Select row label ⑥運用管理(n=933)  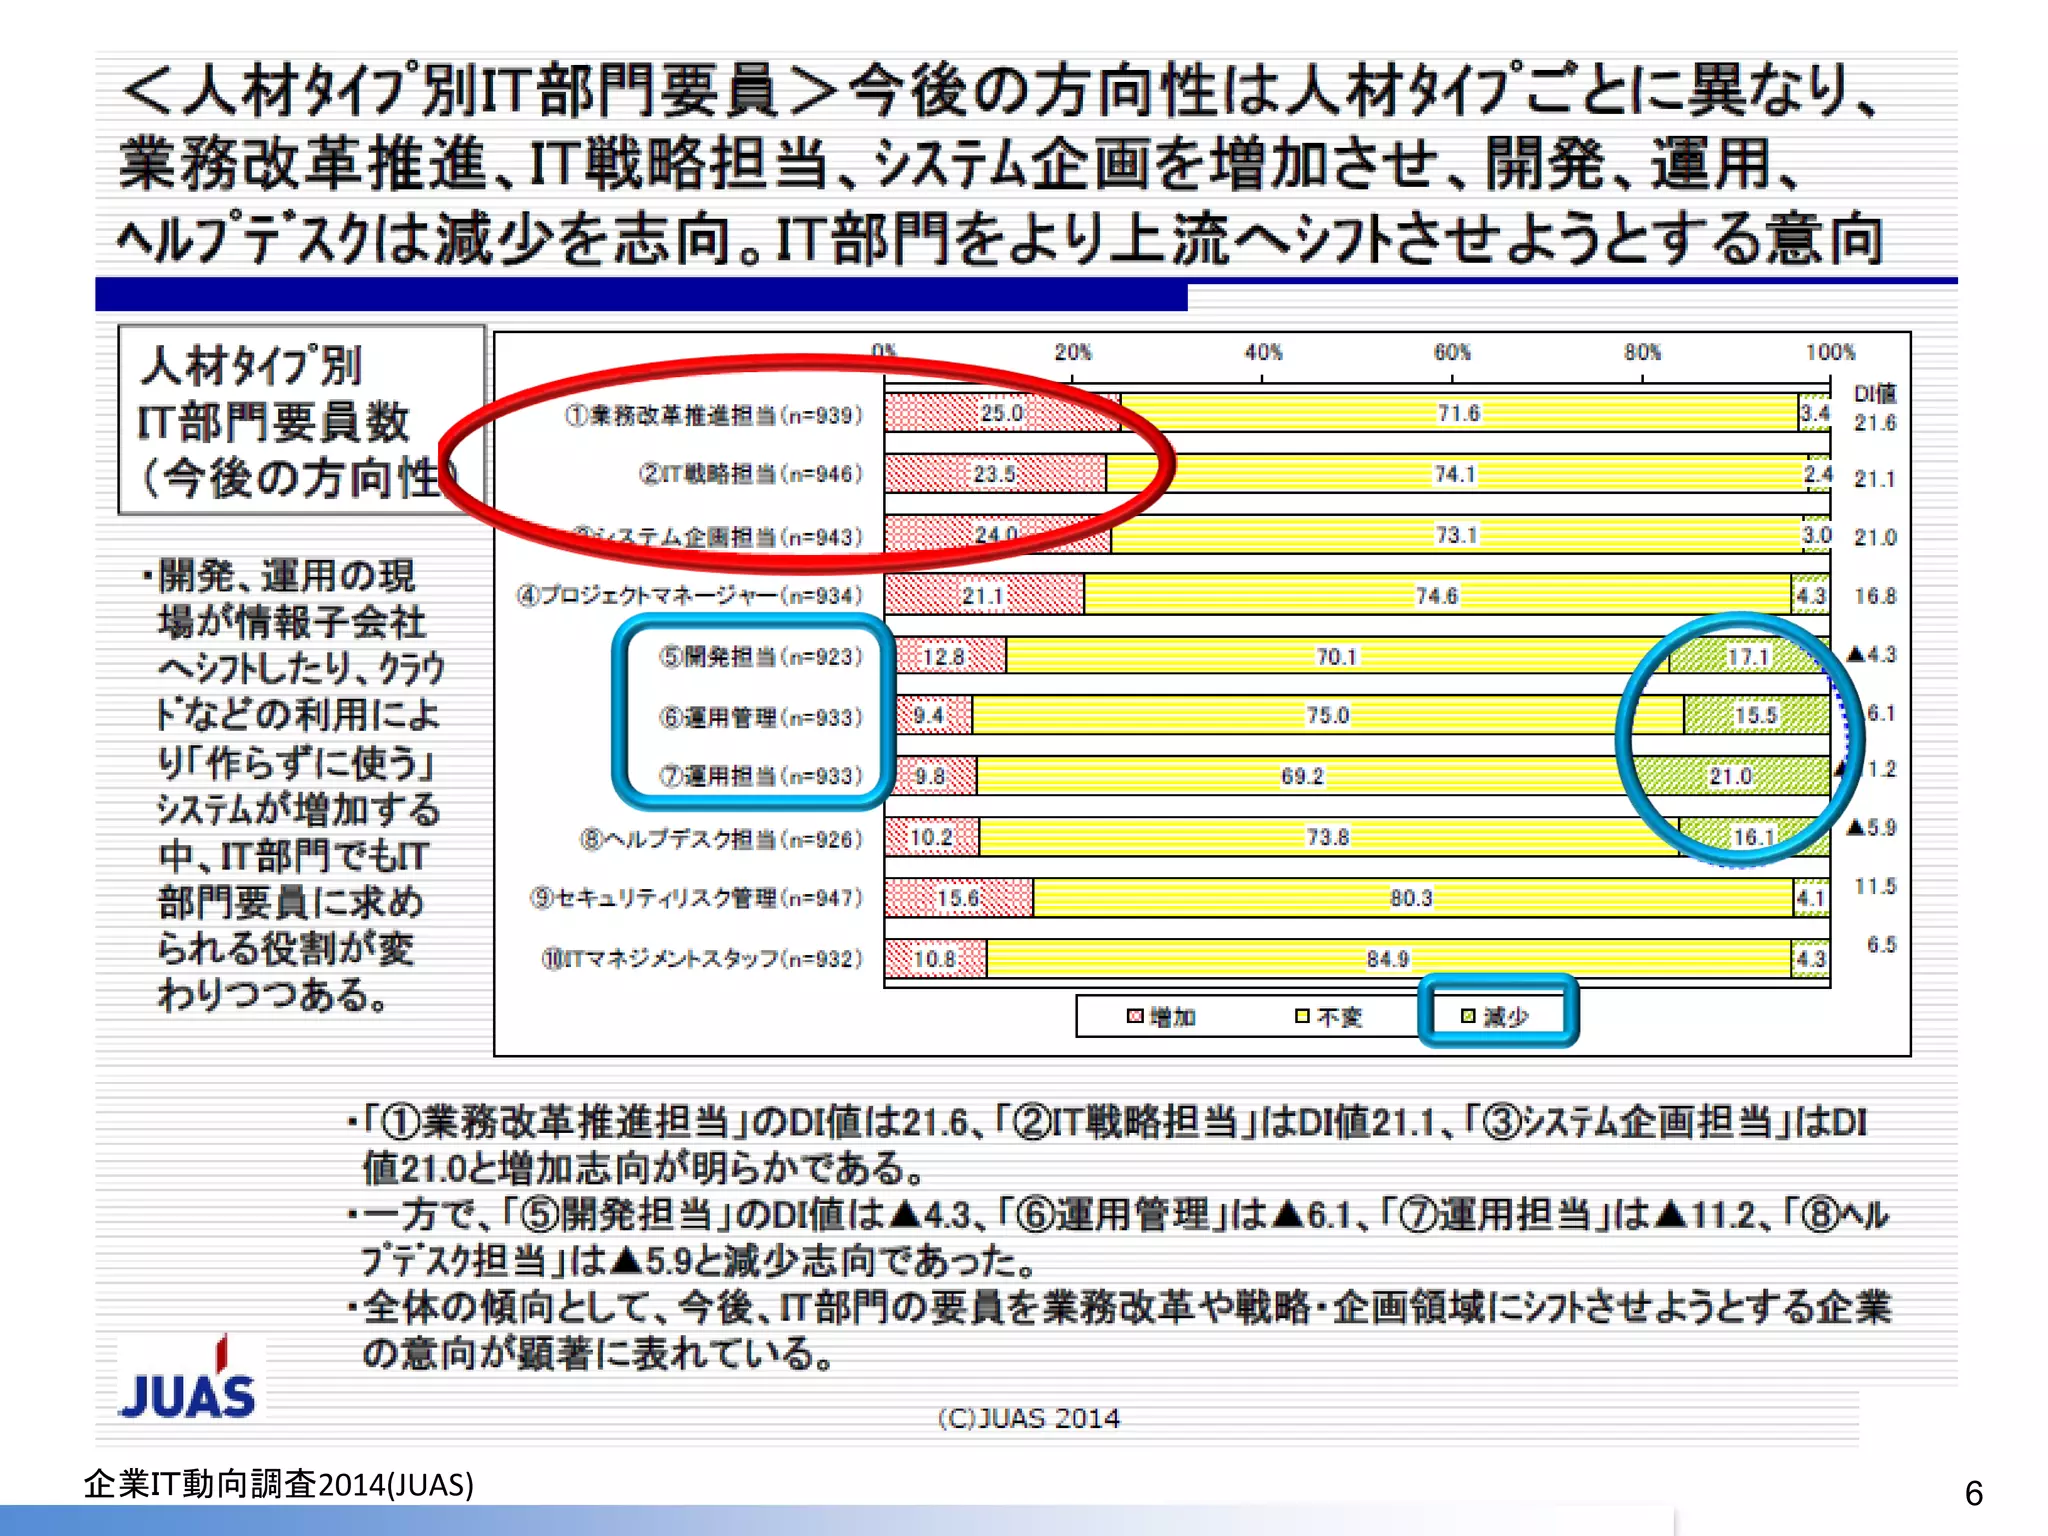pyautogui.click(x=760, y=717)
